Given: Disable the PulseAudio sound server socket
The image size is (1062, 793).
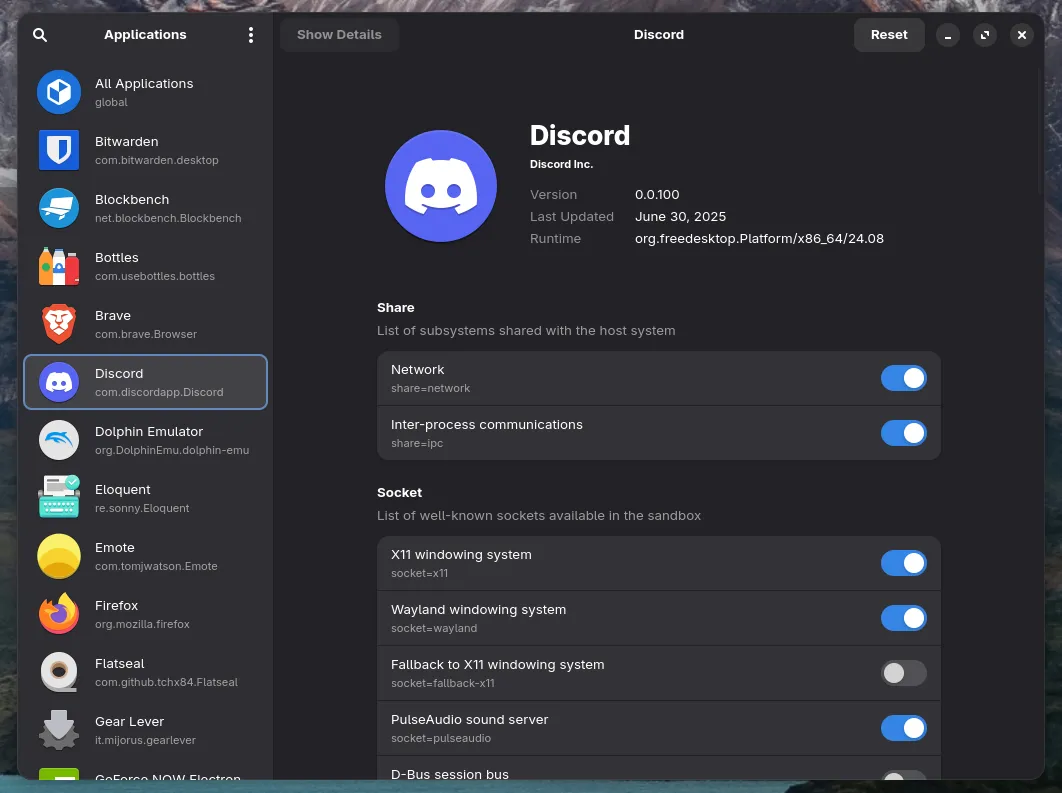Looking at the screenshot, I should [x=903, y=728].
